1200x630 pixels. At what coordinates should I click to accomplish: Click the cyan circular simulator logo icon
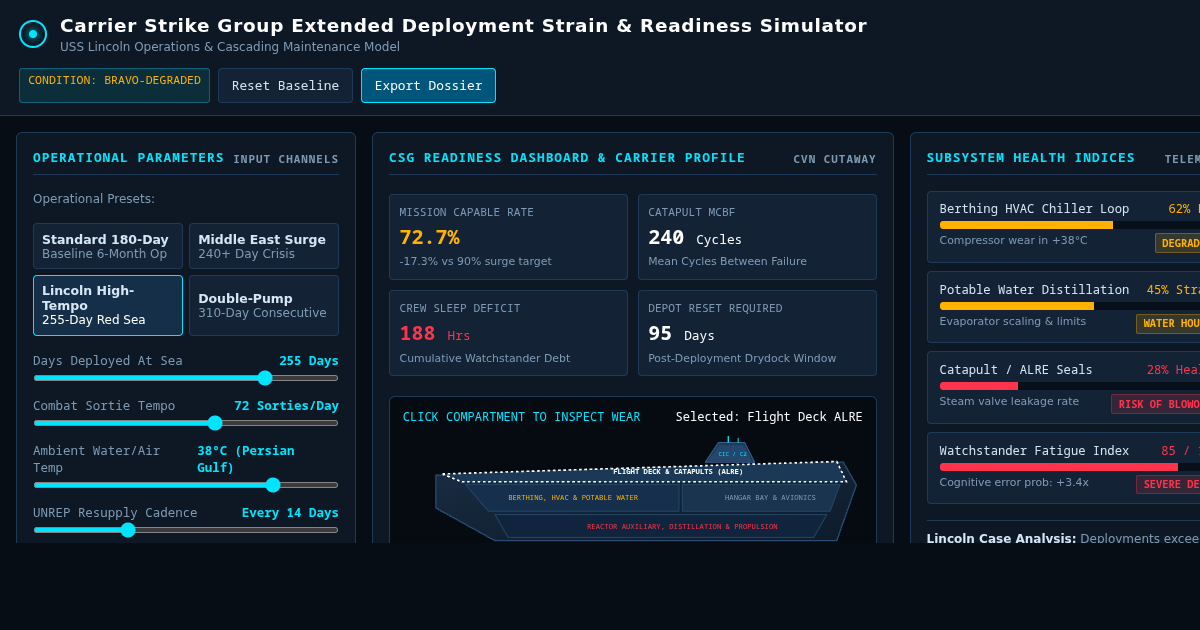(x=33, y=34)
